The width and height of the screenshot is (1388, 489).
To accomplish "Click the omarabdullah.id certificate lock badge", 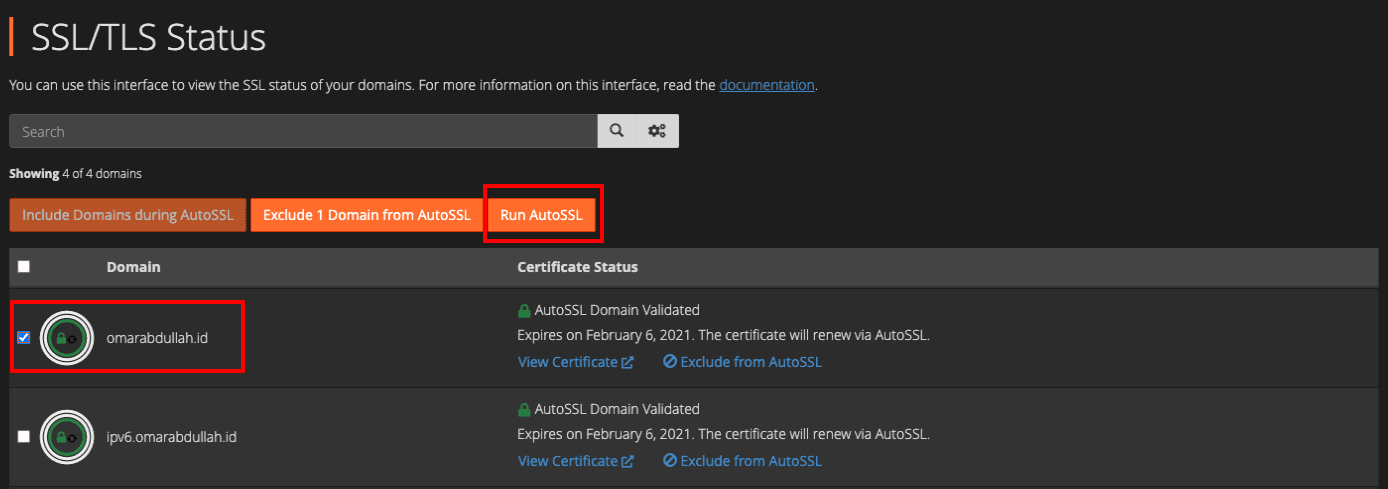I will coord(66,338).
